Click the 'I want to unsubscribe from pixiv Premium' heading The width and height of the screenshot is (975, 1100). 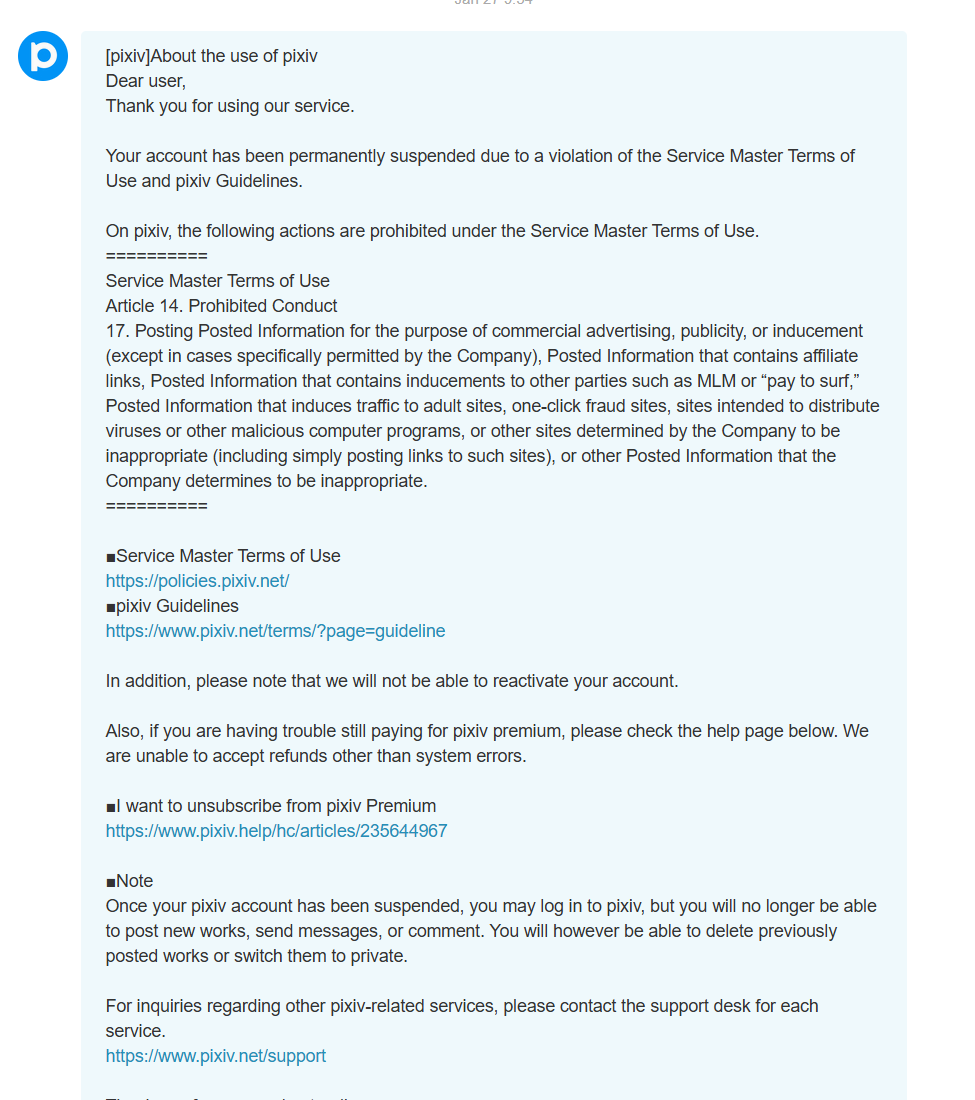(x=271, y=806)
